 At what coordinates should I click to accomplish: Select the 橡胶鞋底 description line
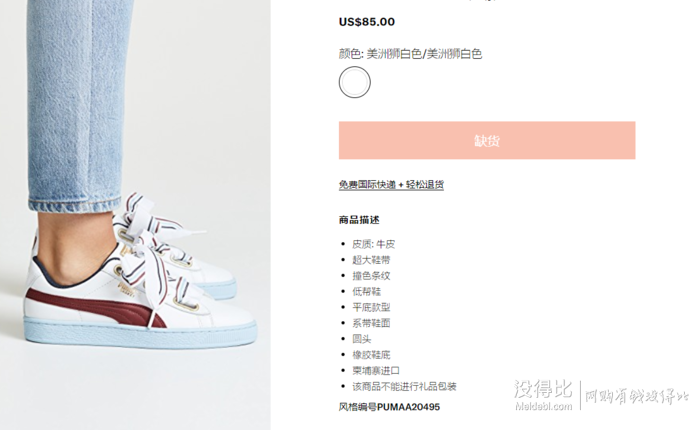[371, 355]
